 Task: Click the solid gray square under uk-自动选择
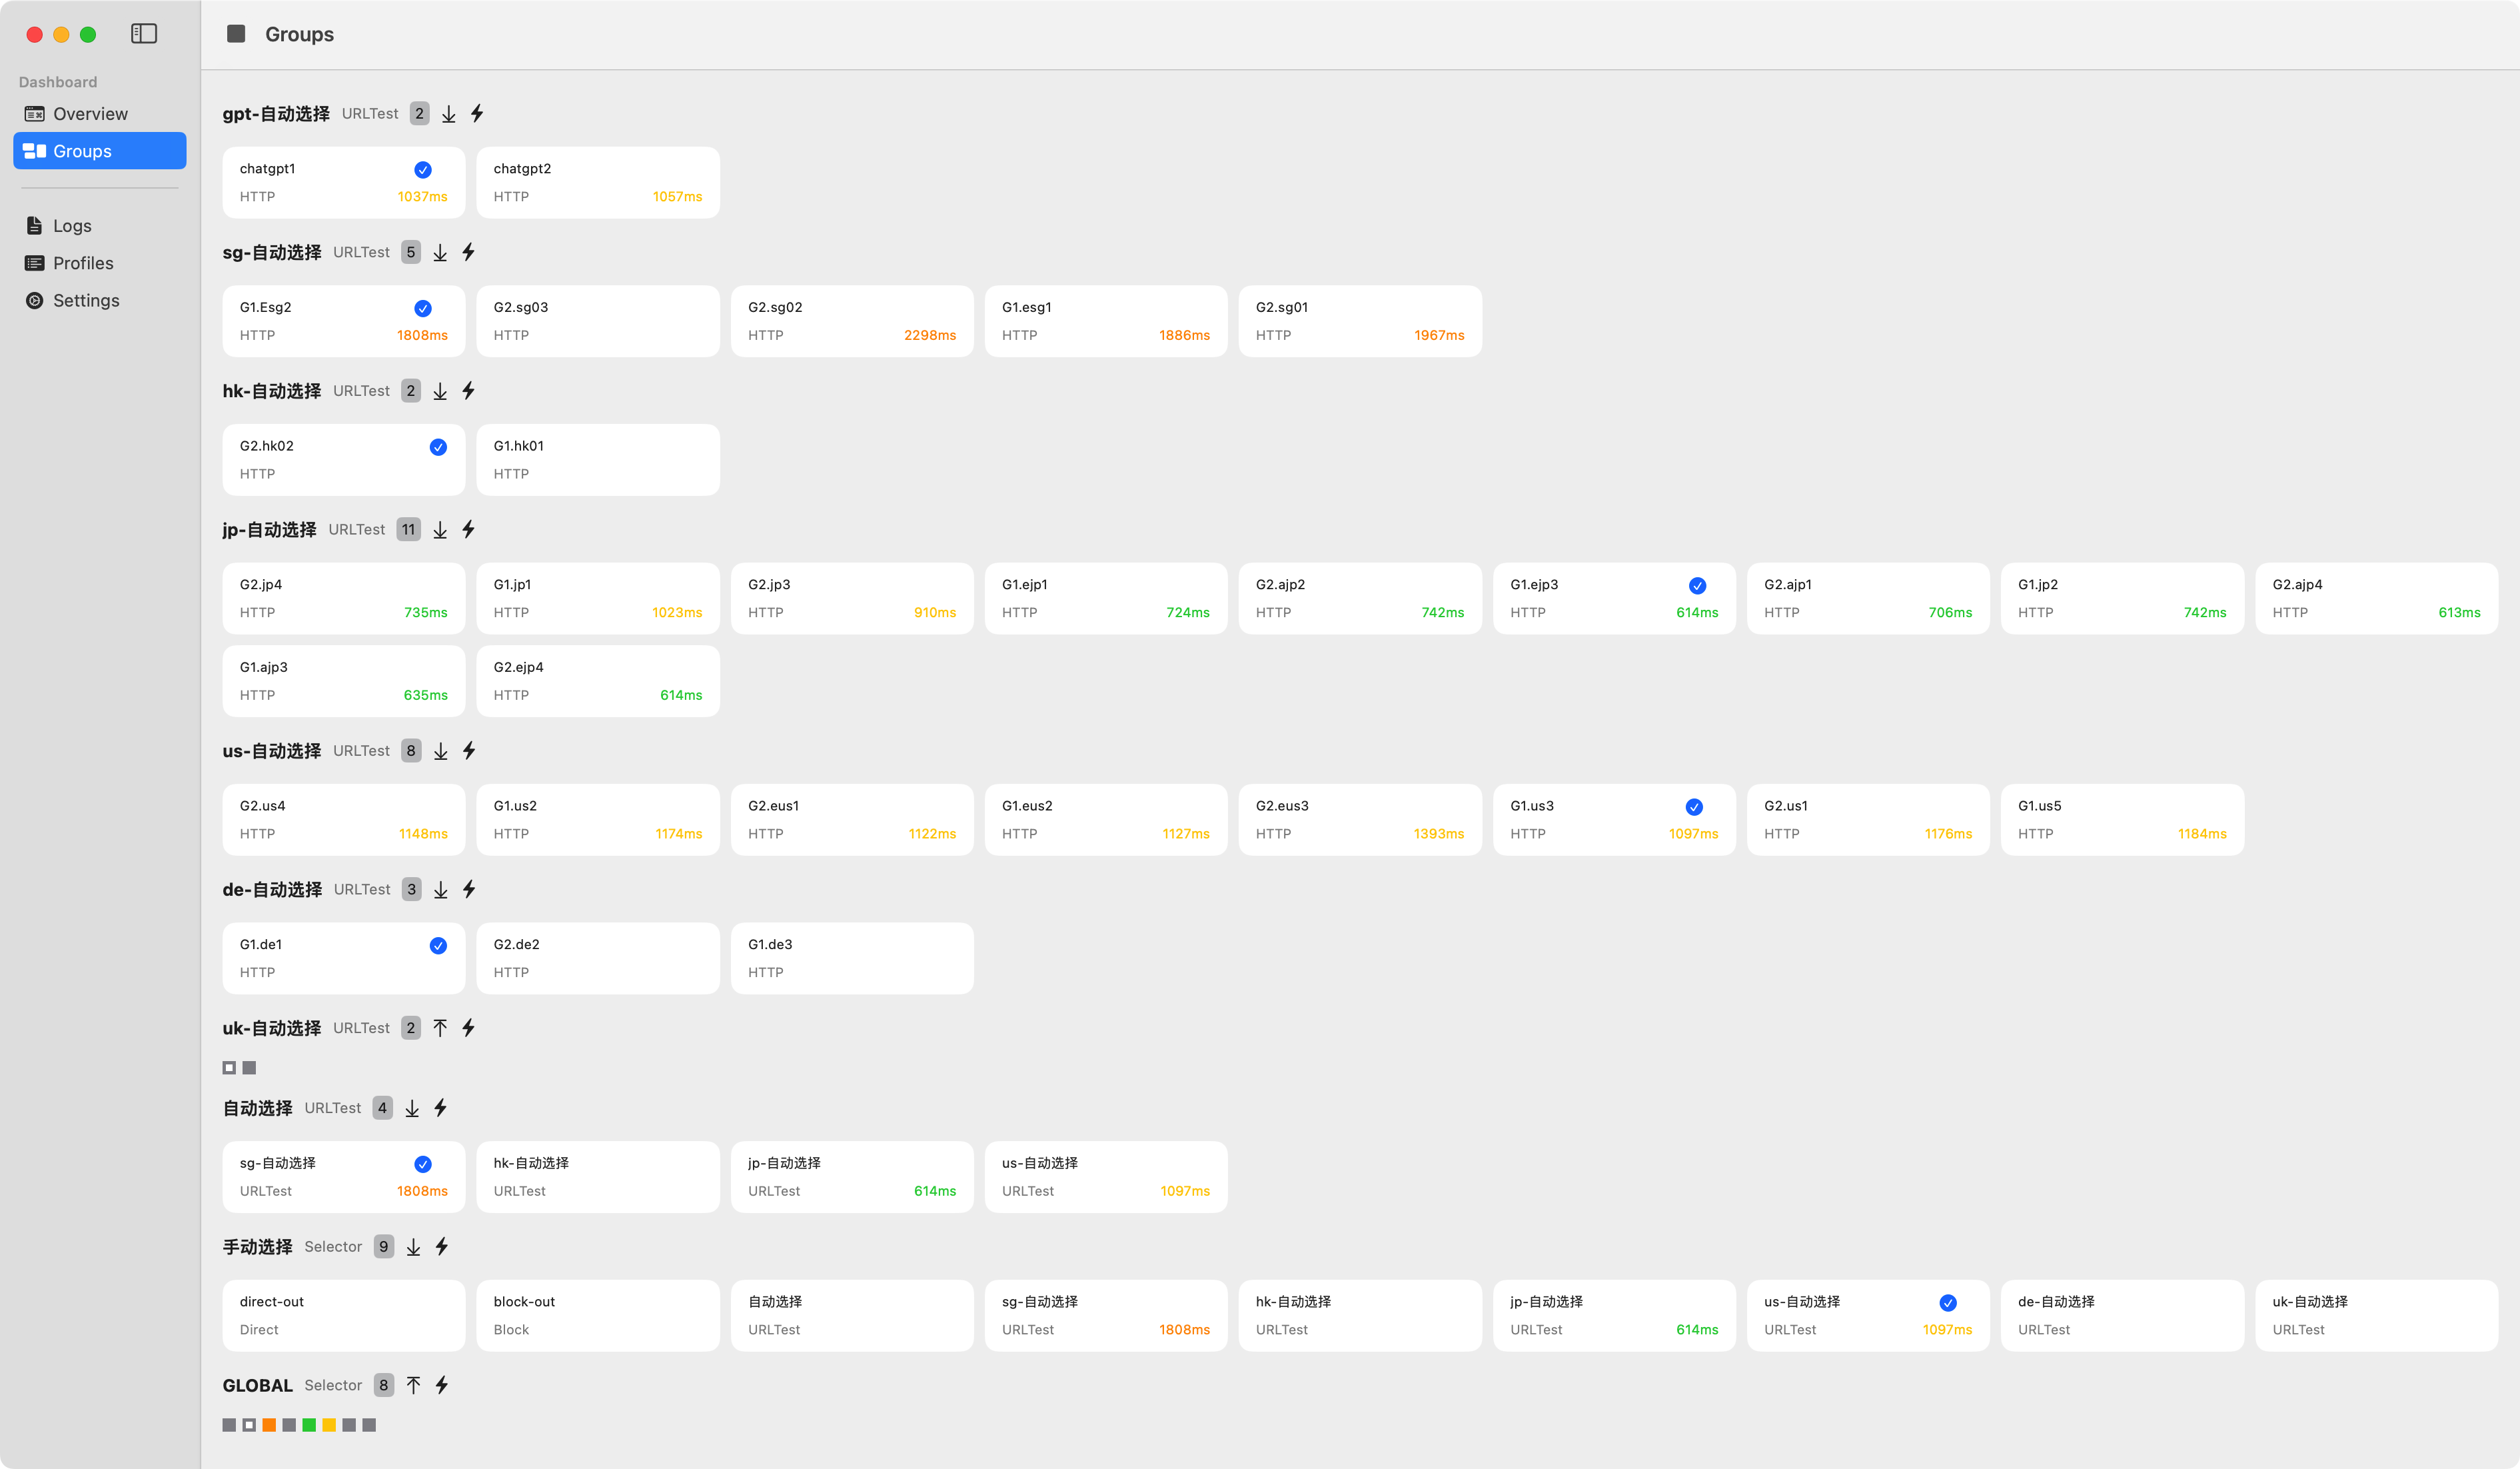[249, 1068]
